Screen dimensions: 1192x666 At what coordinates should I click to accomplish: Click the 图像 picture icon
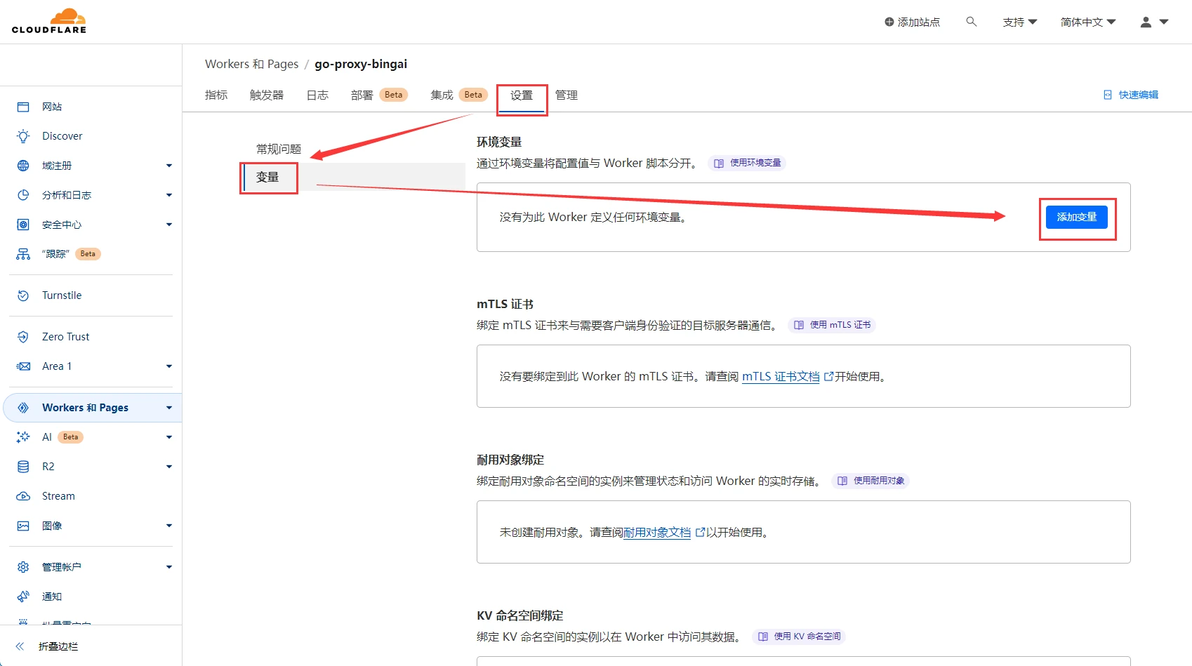pyautogui.click(x=24, y=526)
